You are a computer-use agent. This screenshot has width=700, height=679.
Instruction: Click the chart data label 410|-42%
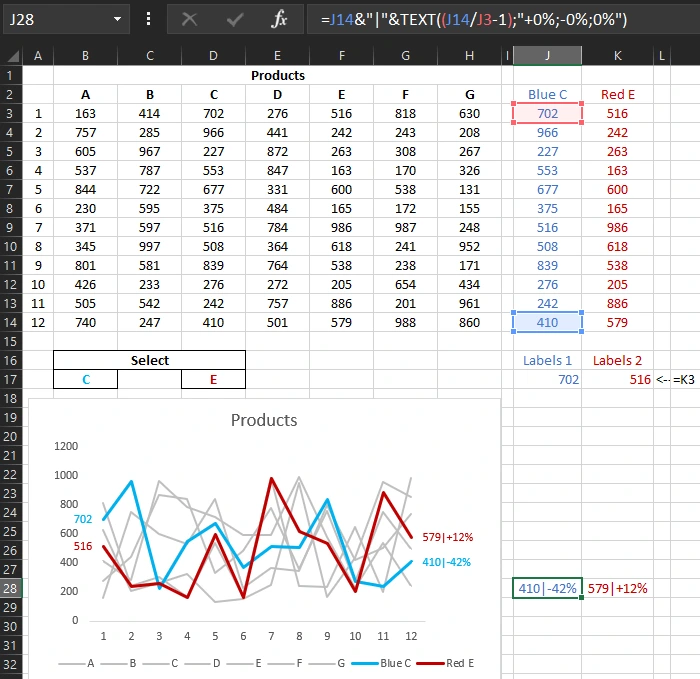(446, 562)
